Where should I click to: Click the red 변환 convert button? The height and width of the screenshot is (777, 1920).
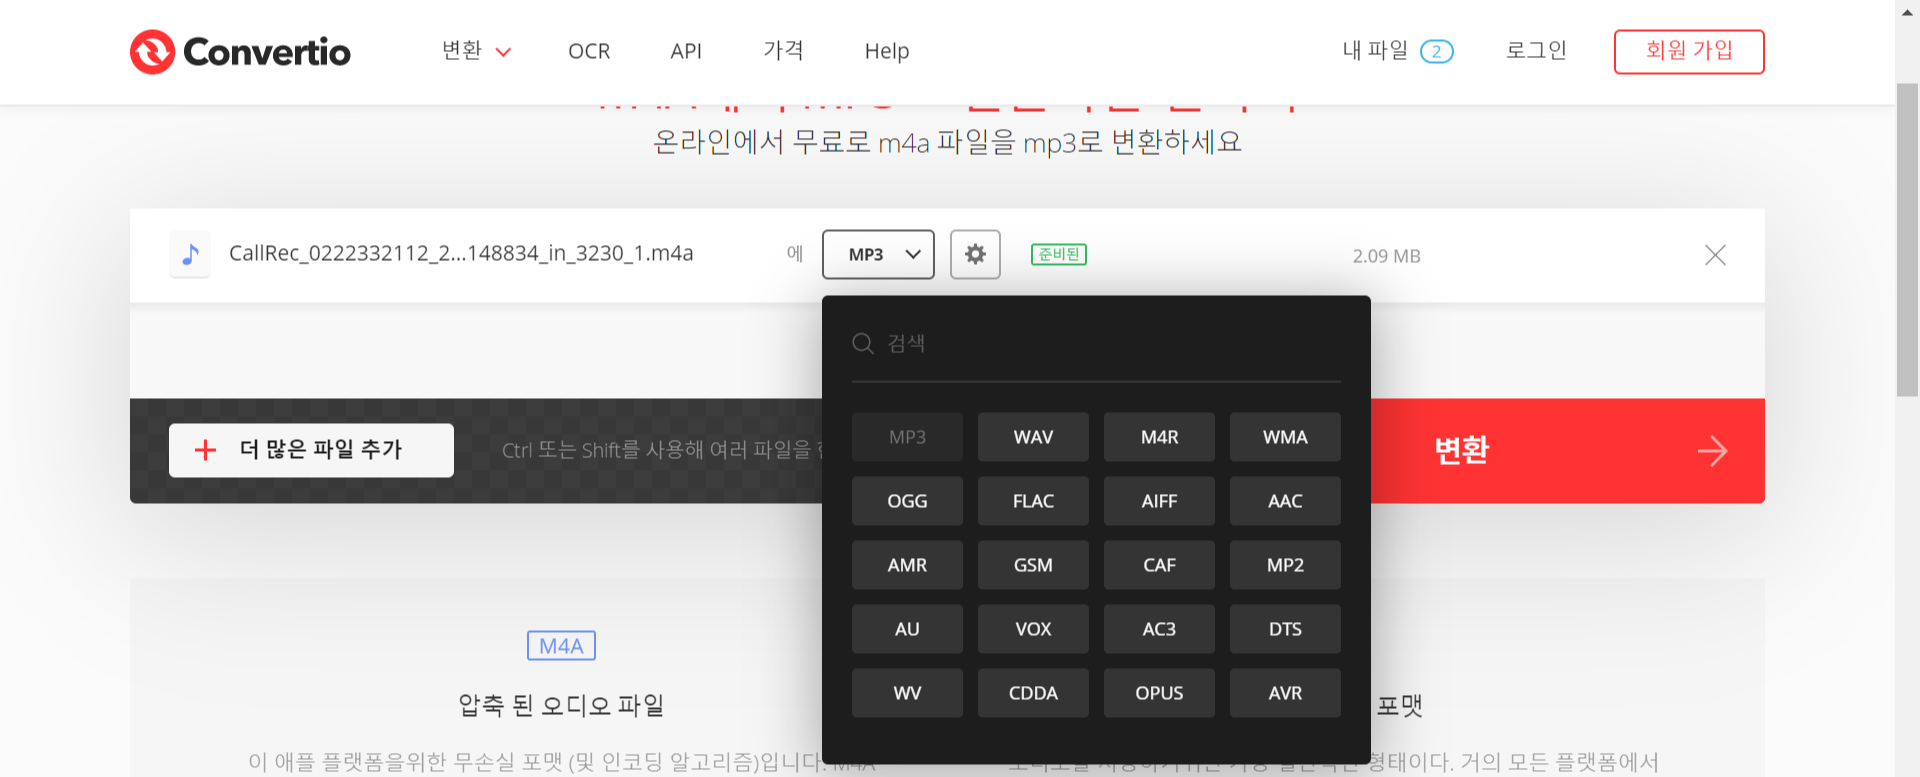[x=1567, y=451]
